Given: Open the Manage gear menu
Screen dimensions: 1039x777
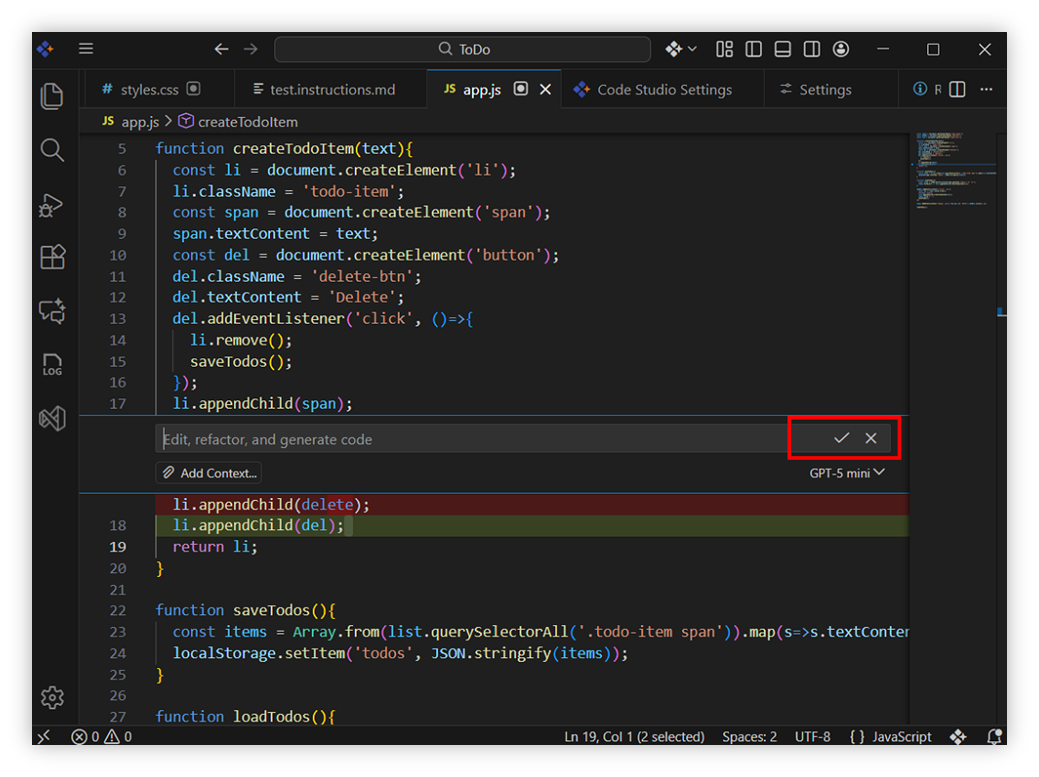Looking at the screenshot, I should (52, 697).
